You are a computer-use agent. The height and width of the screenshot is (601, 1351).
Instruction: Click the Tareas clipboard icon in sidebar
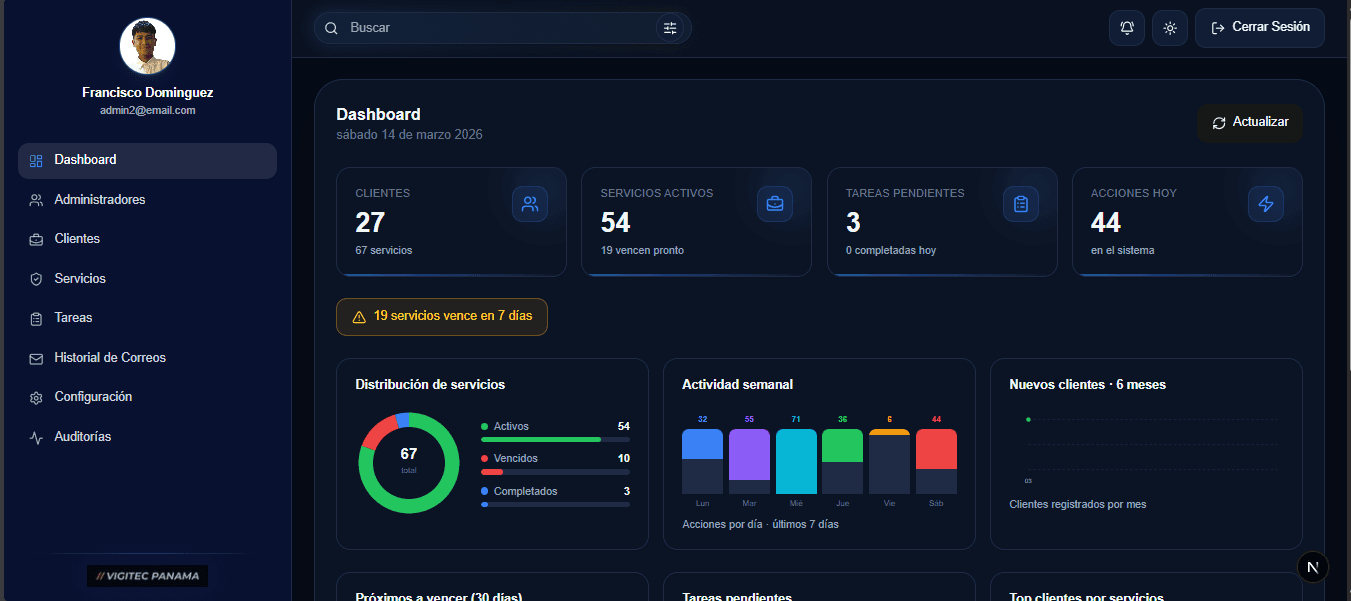36,318
